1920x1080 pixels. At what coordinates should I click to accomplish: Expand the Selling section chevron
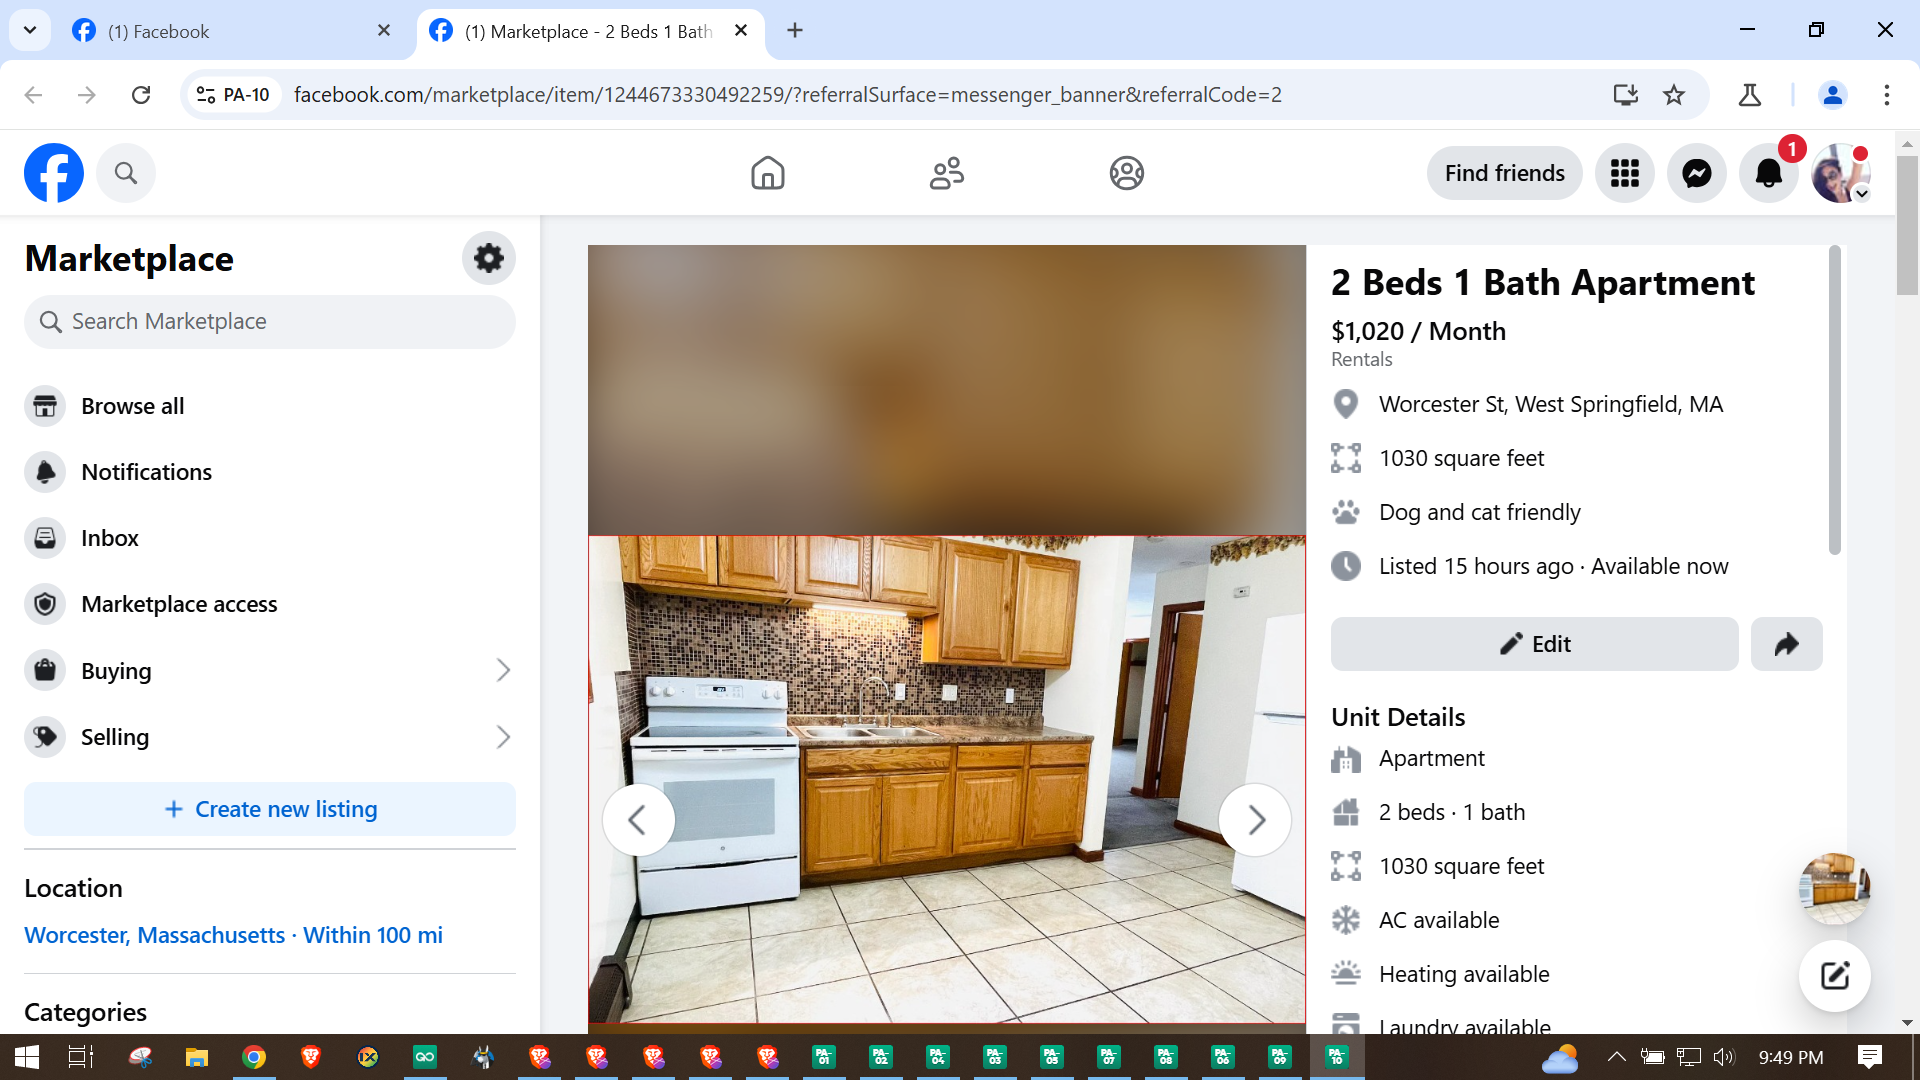(x=503, y=737)
